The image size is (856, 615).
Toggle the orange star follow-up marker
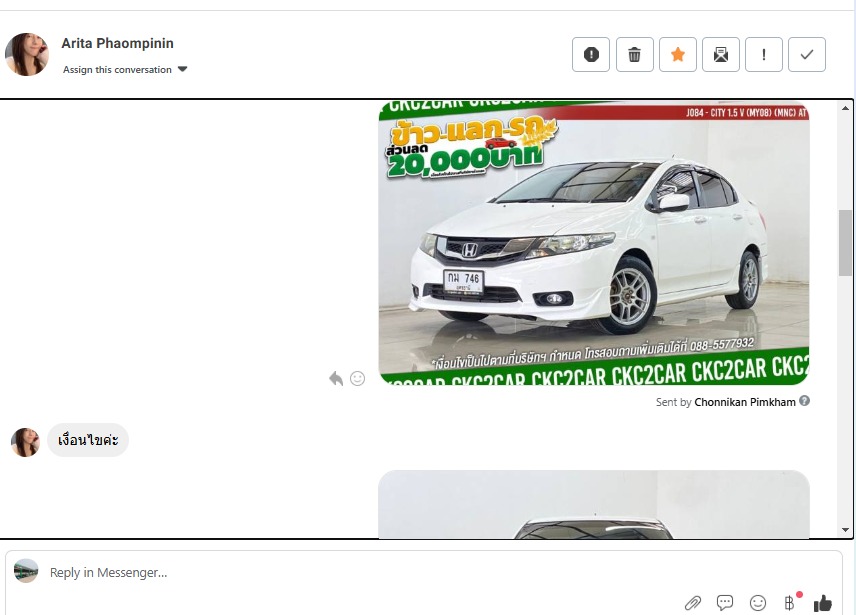click(x=677, y=55)
